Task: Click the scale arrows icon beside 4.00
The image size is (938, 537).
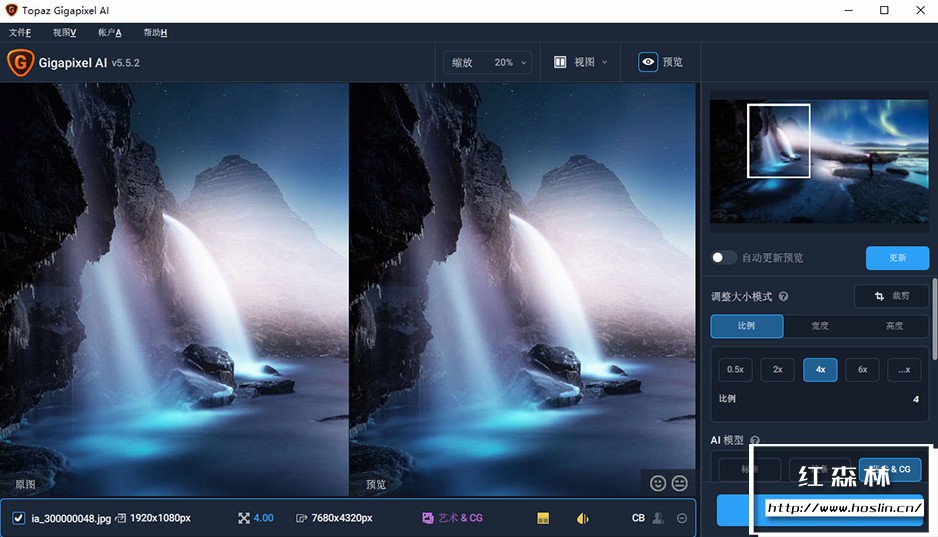Action: pos(243,518)
